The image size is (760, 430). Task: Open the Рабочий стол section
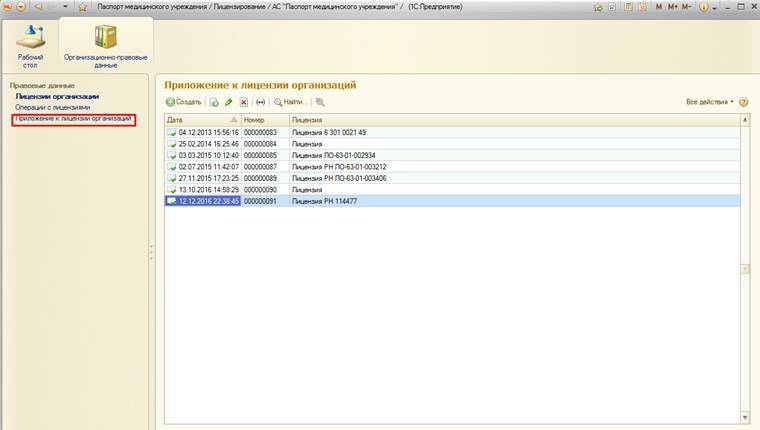tap(30, 45)
